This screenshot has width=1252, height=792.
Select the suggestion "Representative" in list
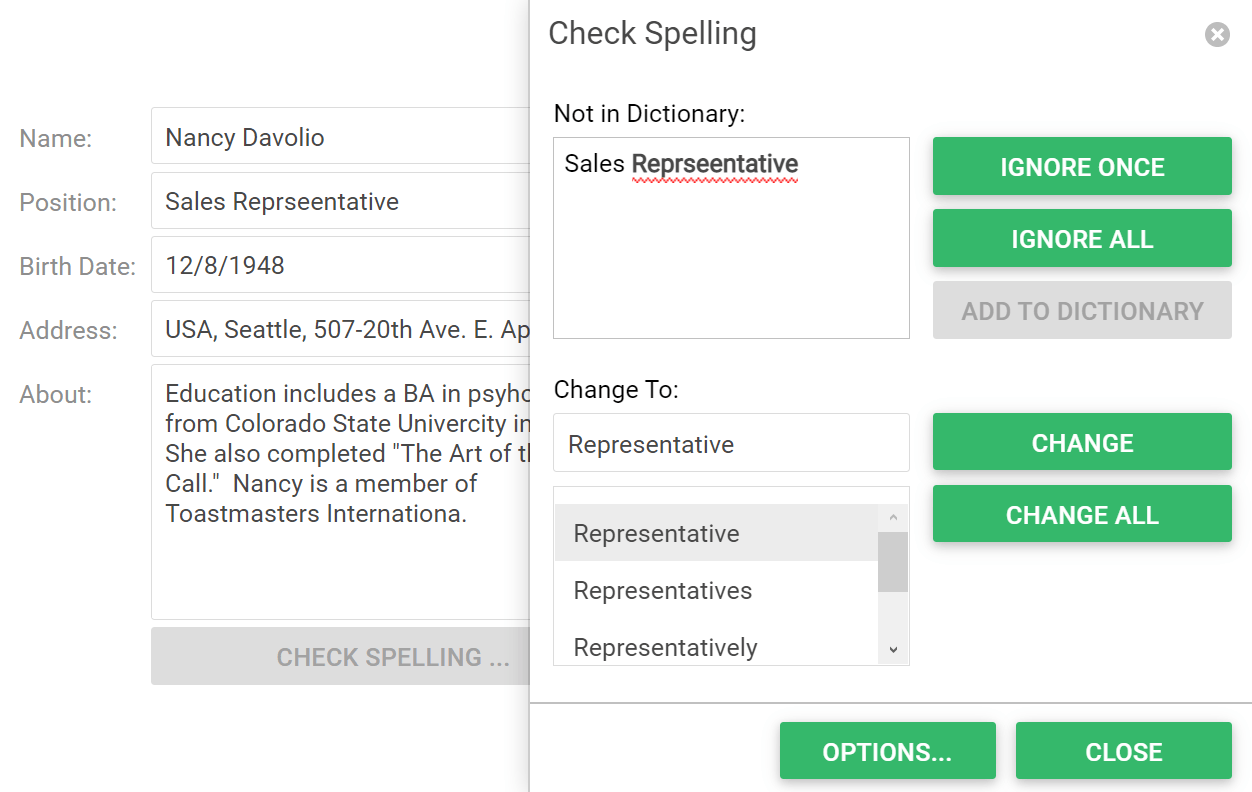[657, 533]
